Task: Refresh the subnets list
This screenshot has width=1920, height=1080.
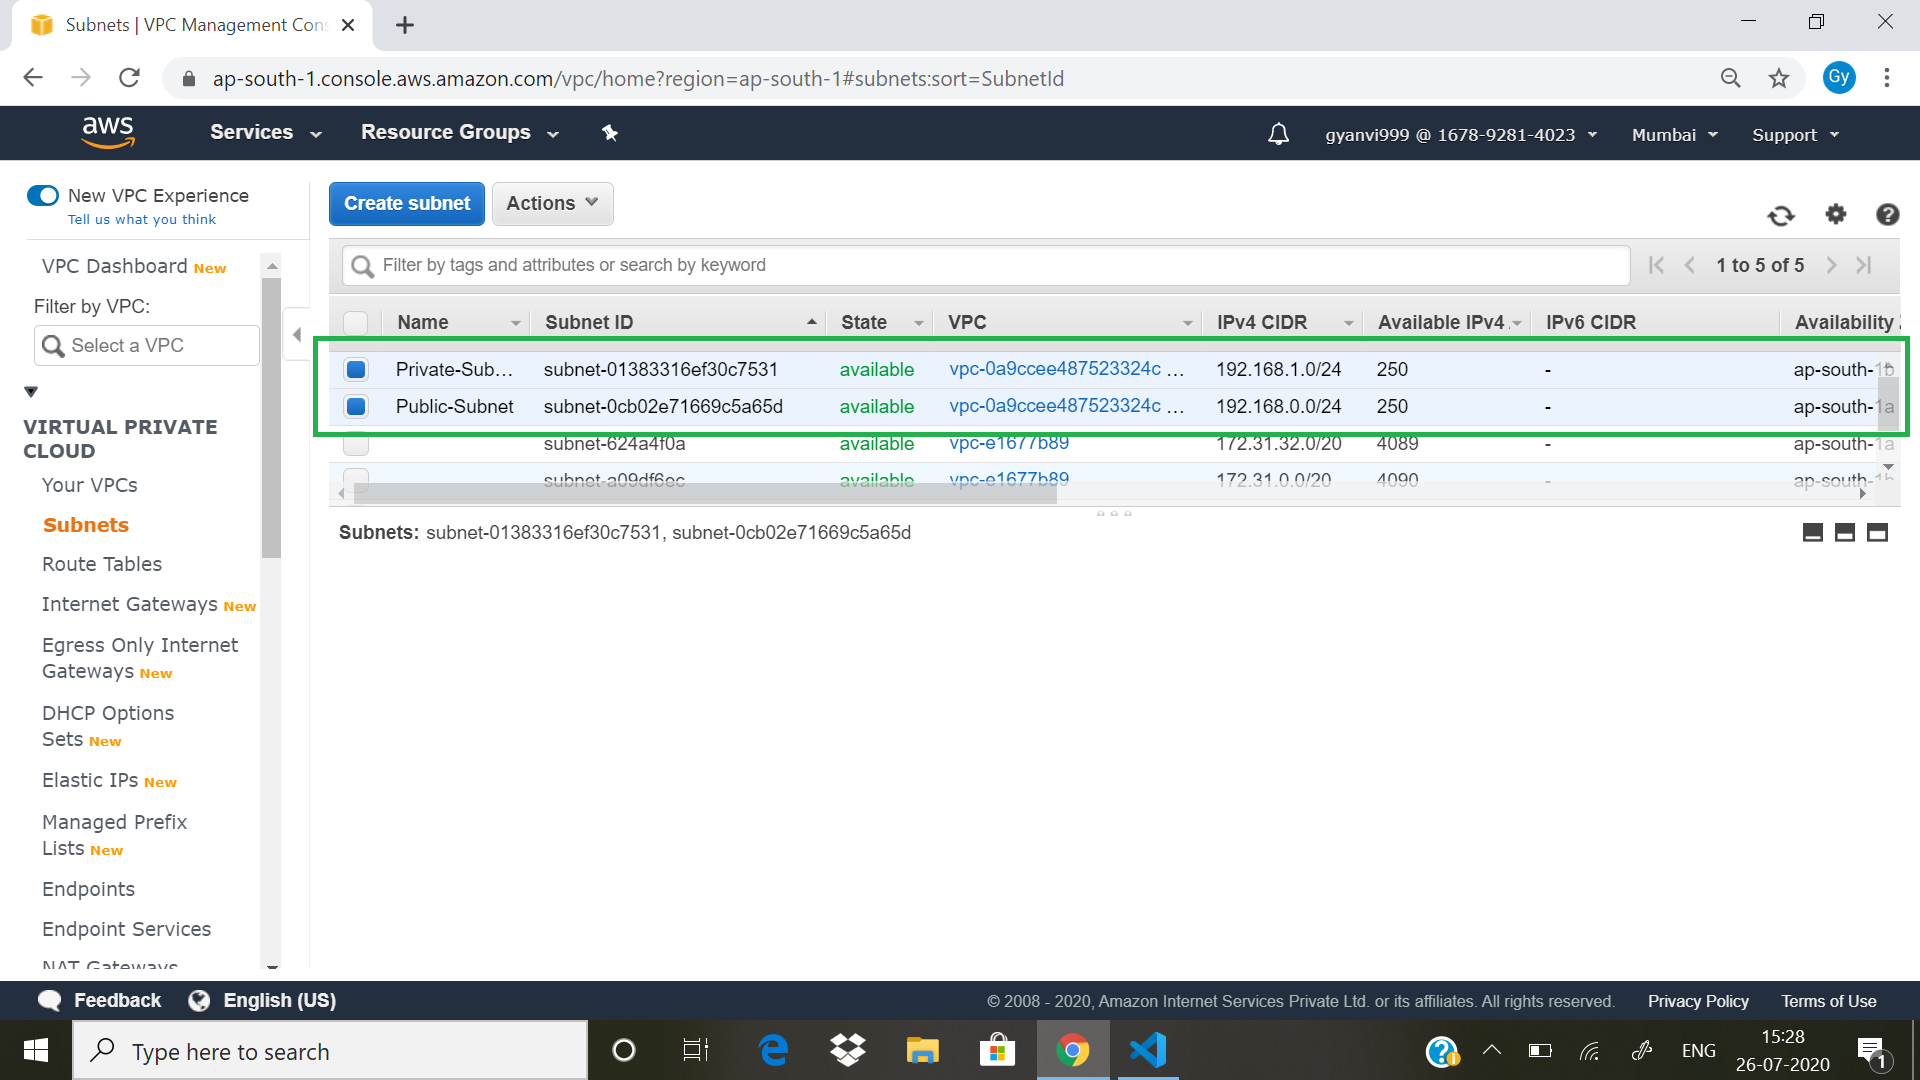Action: click(1779, 214)
